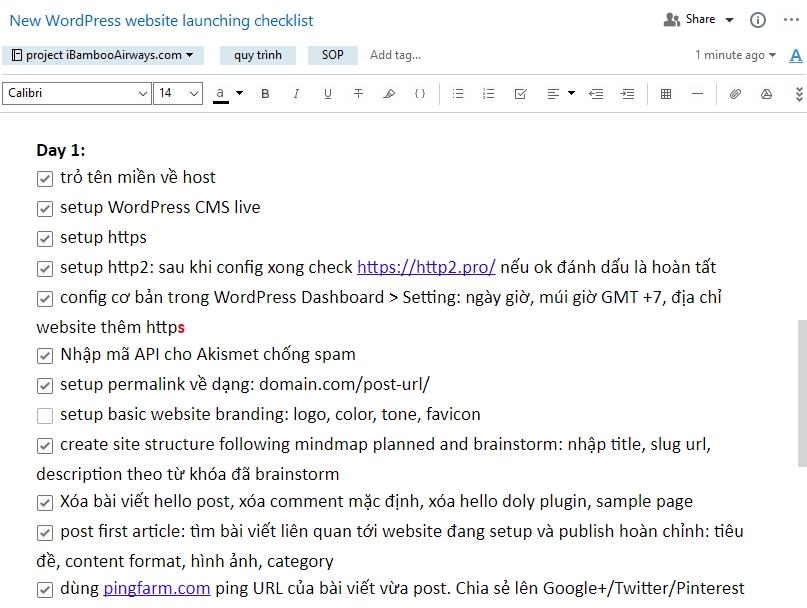807x608 pixels.
Task: Insert a numbered list
Action: [488, 94]
